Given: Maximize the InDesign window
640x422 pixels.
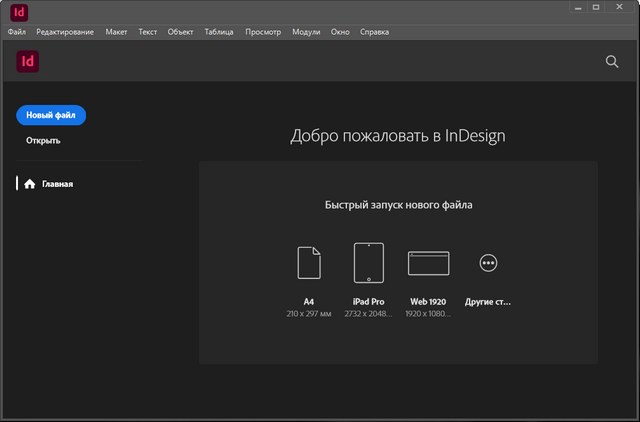Looking at the screenshot, I should [x=596, y=7].
